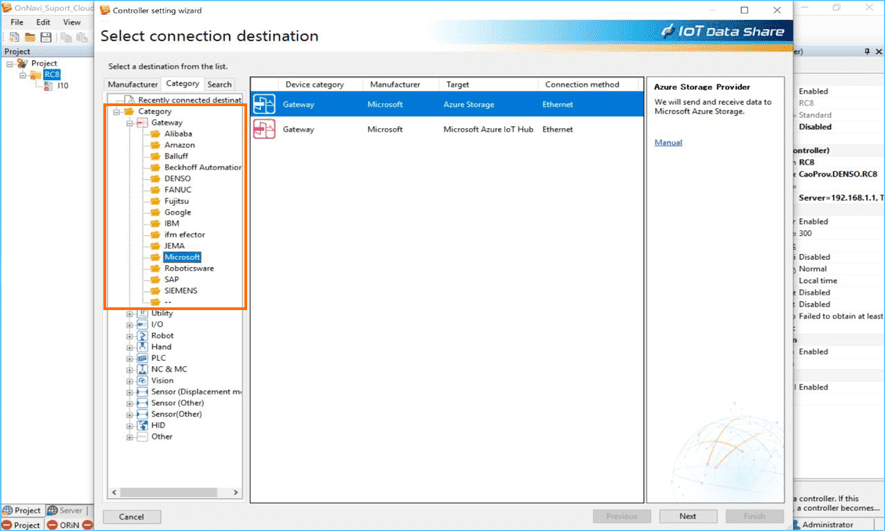The image size is (885, 531).
Task: Click the Next button
Action: click(x=688, y=516)
